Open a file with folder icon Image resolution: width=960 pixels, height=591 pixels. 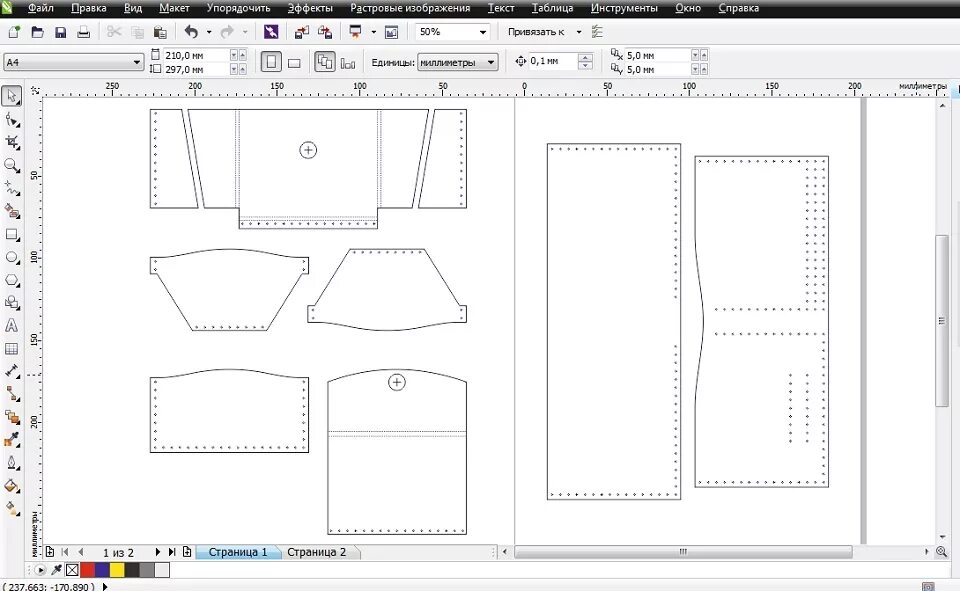click(x=37, y=32)
